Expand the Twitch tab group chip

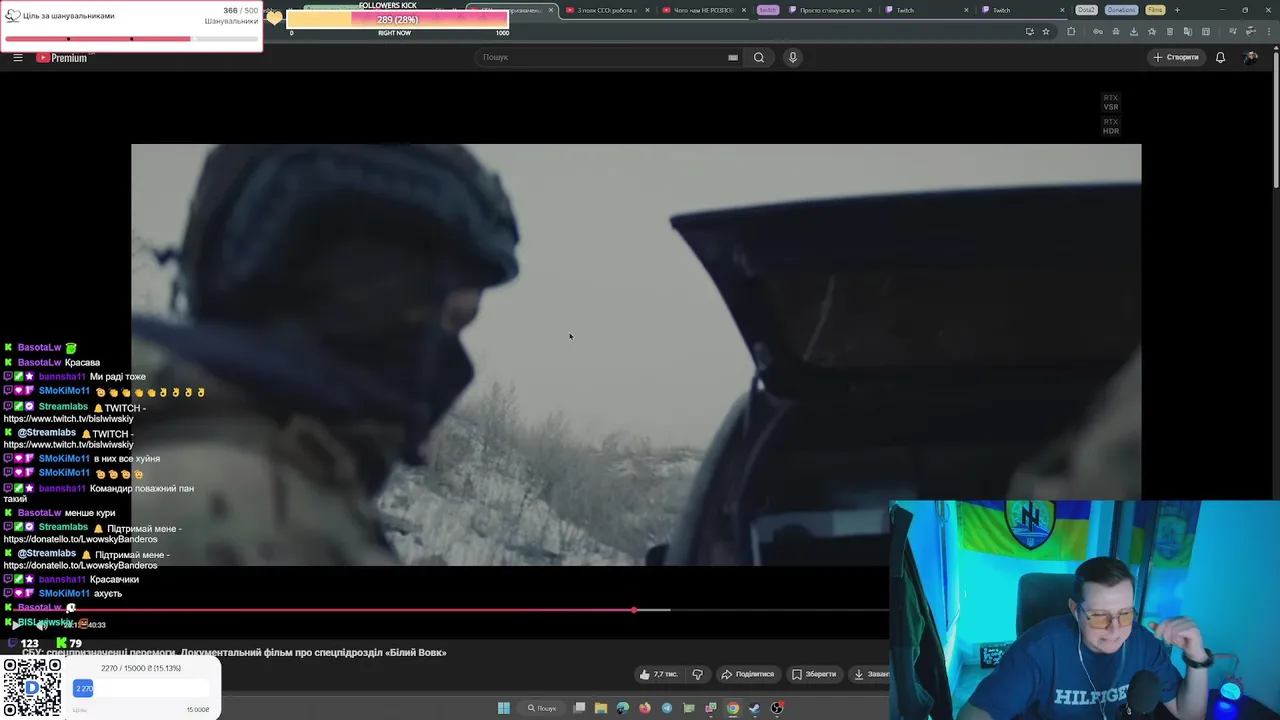click(x=768, y=10)
